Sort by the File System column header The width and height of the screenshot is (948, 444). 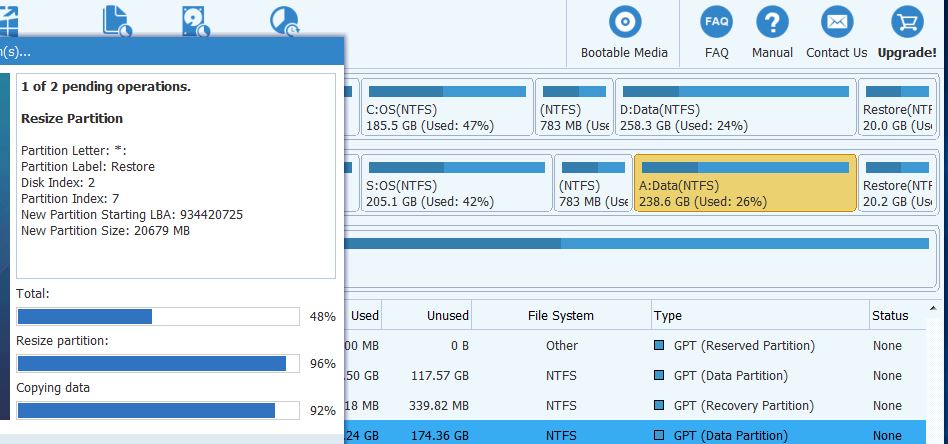[x=560, y=315]
